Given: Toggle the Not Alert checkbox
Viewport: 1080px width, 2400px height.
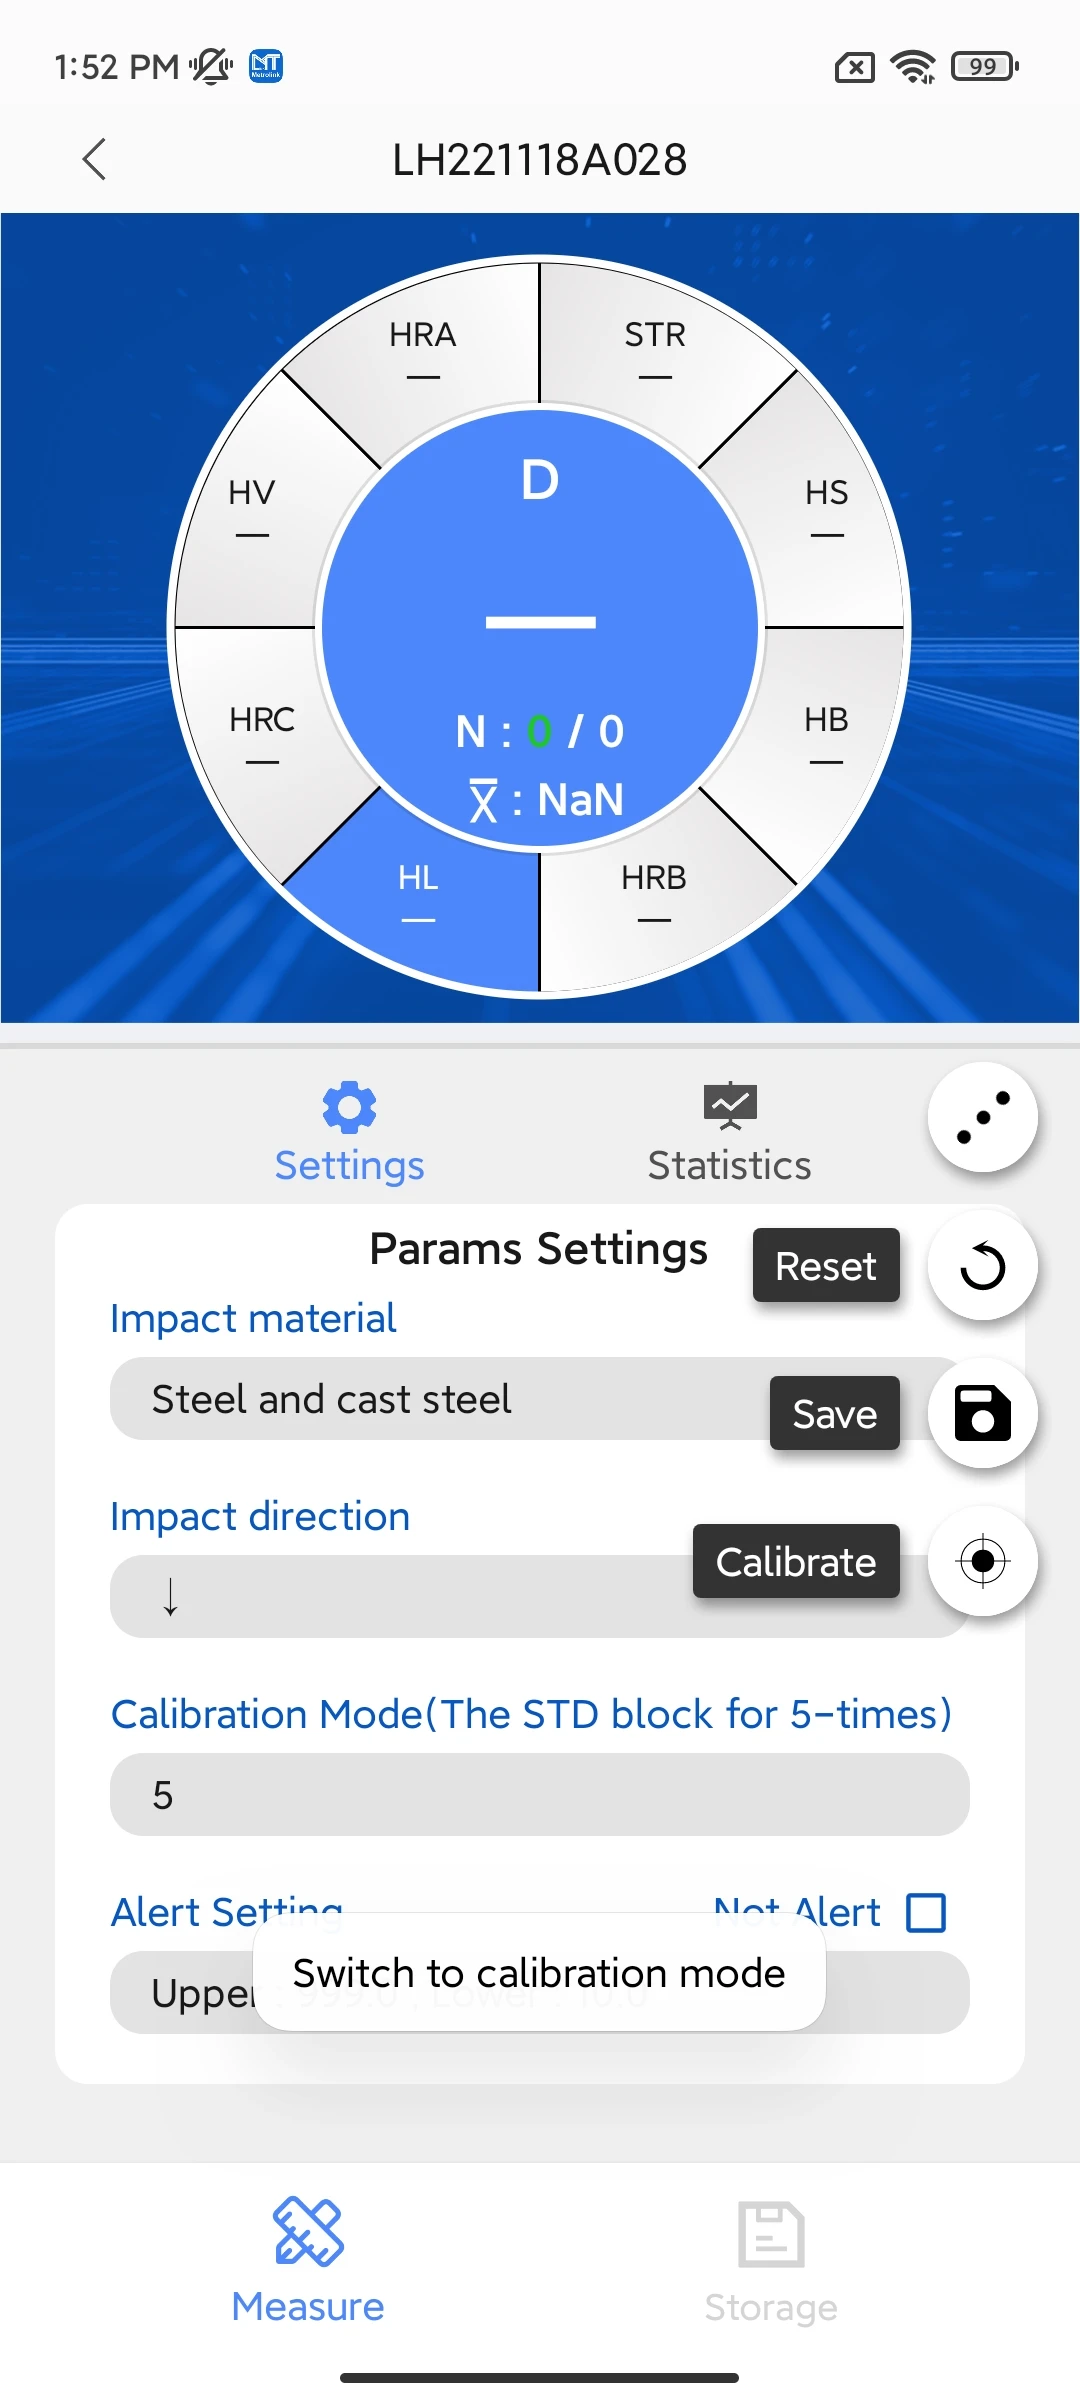Looking at the screenshot, I should click(926, 1913).
